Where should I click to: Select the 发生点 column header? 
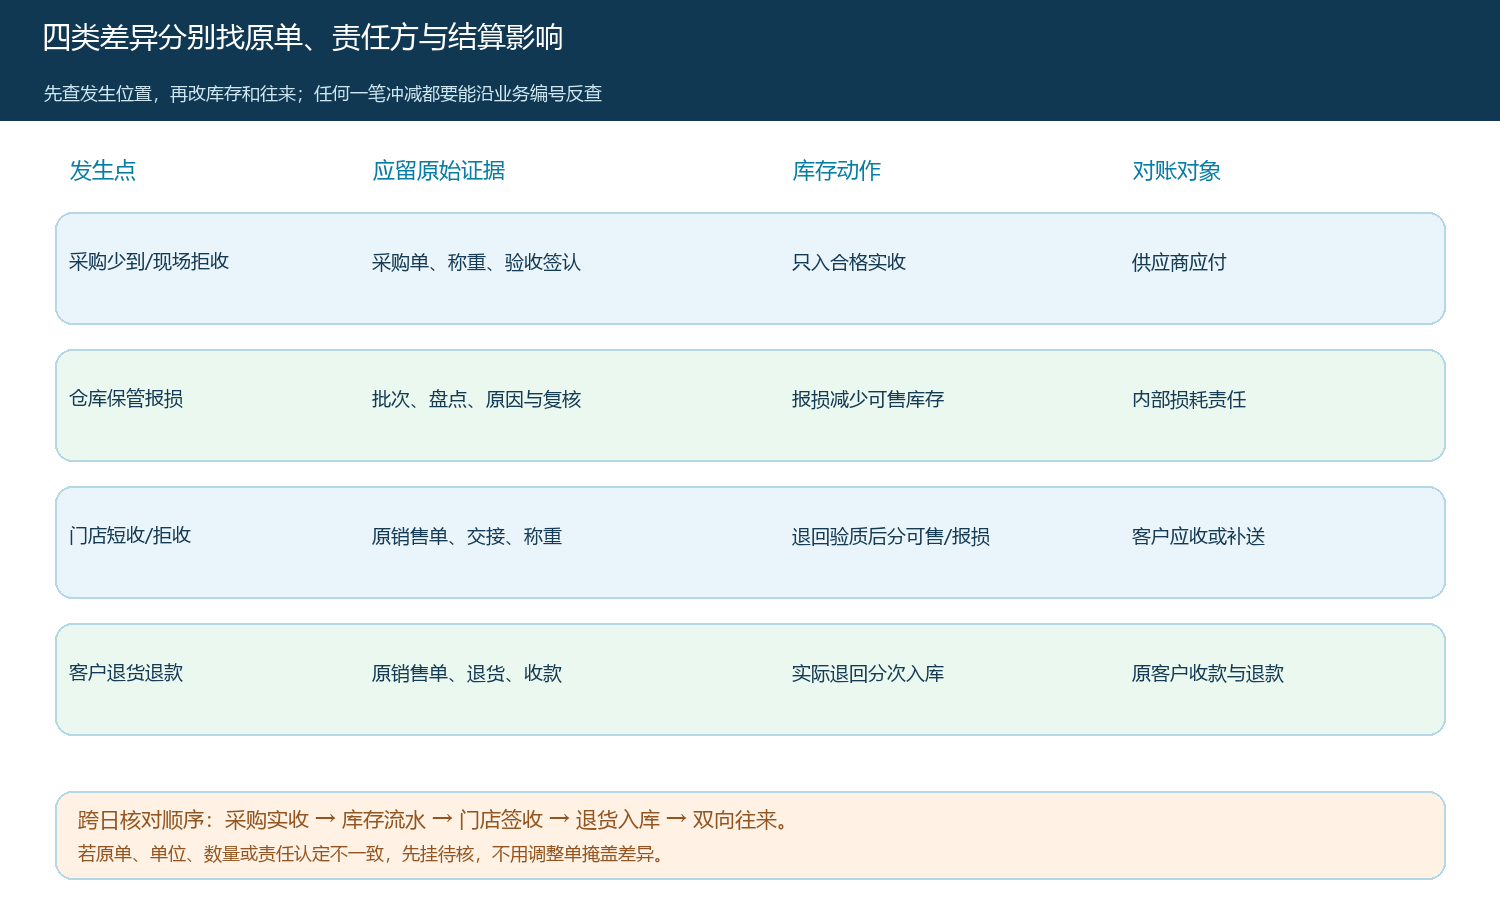coord(103,171)
